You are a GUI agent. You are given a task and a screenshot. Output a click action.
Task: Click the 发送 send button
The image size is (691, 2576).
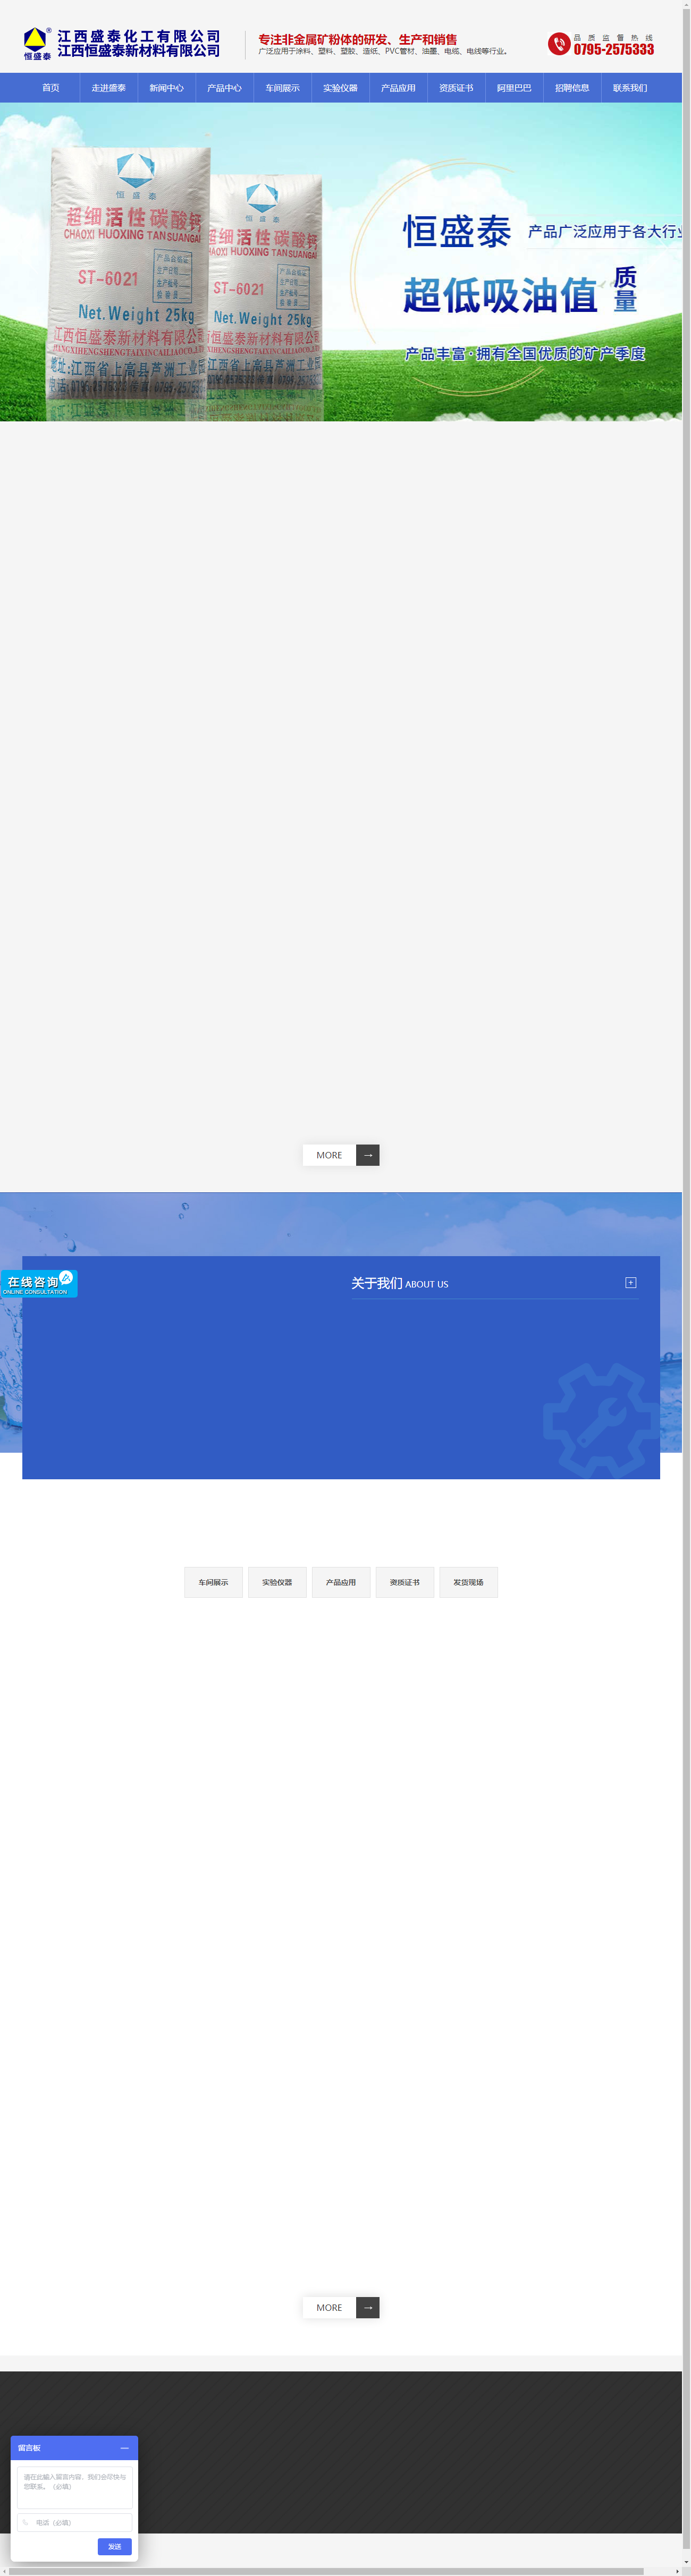click(x=115, y=2547)
